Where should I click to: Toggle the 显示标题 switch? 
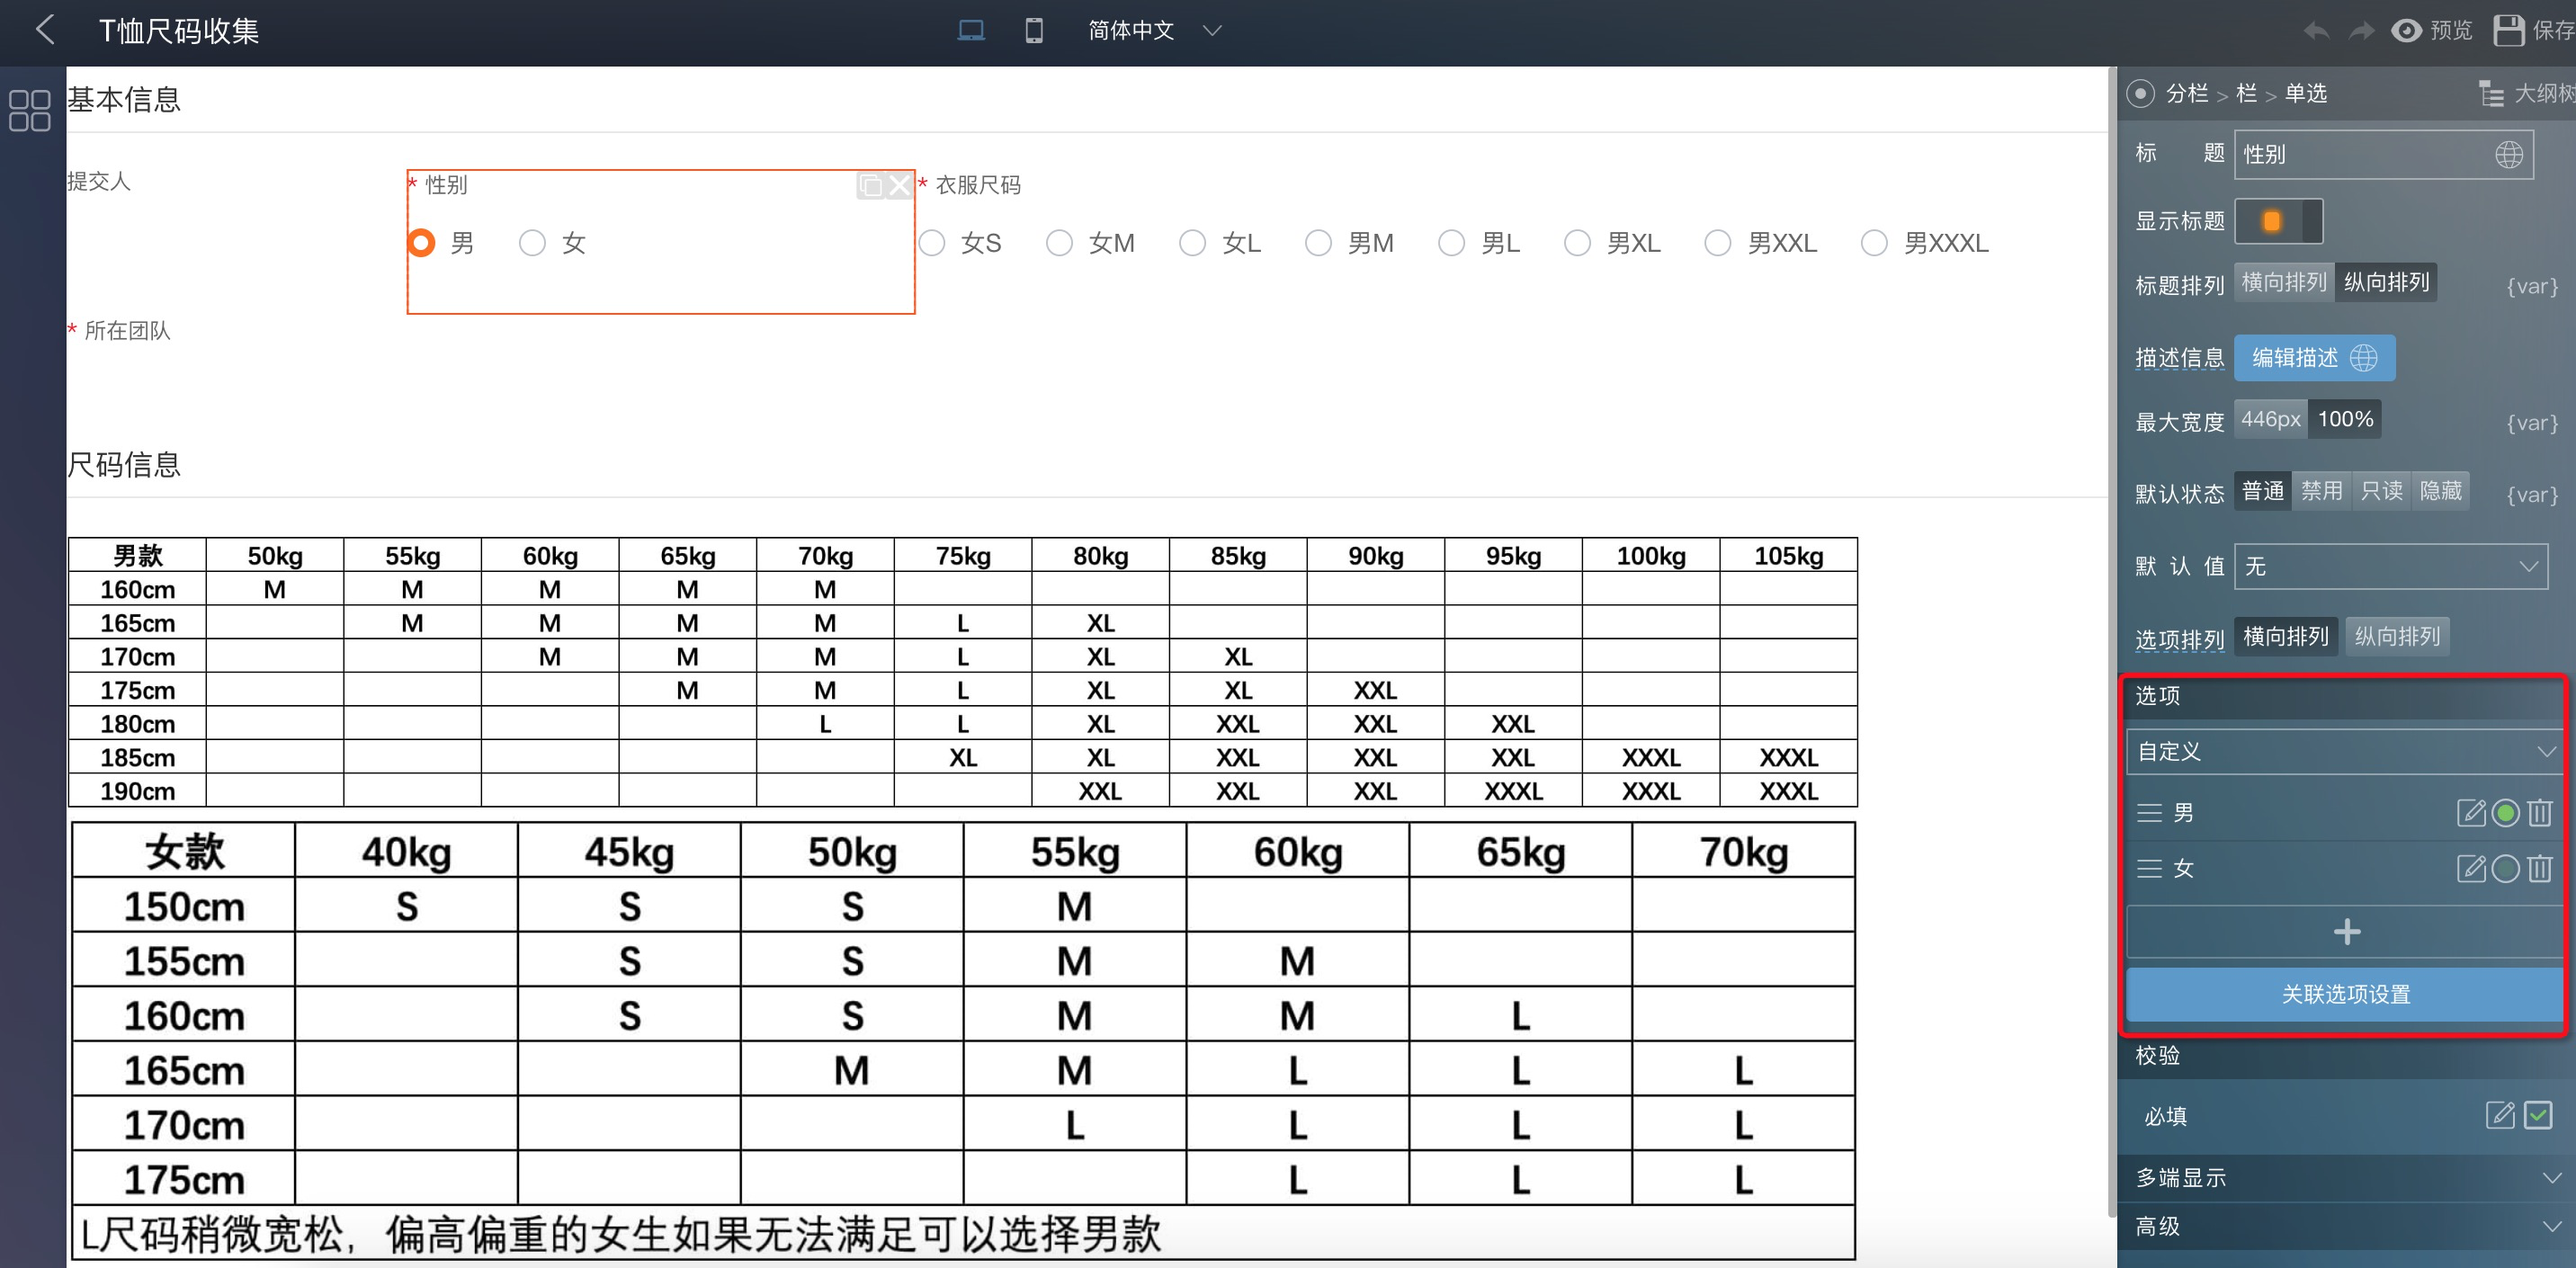2278,221
